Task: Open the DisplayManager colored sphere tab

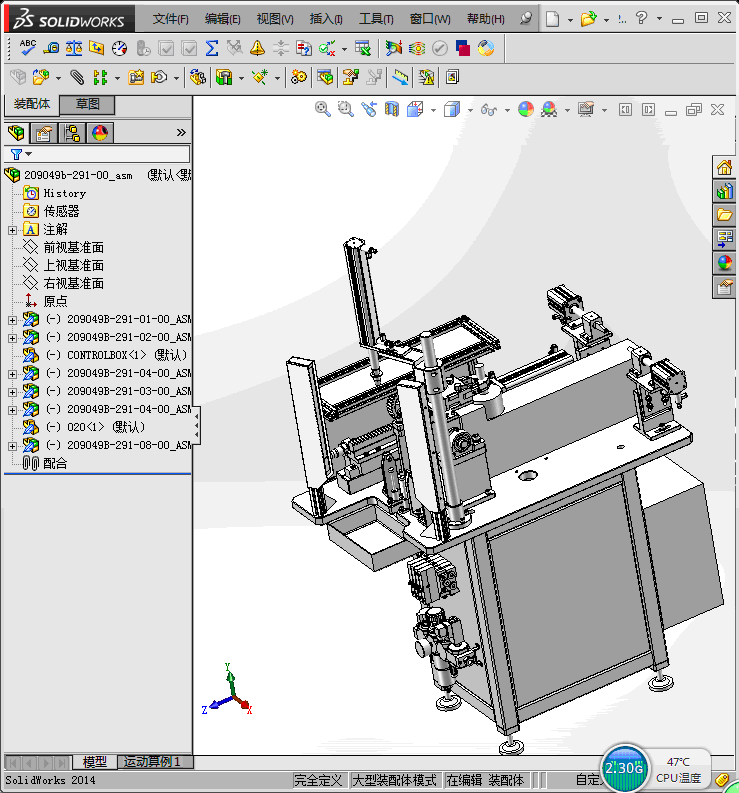Action: click(x=100, y=133)
